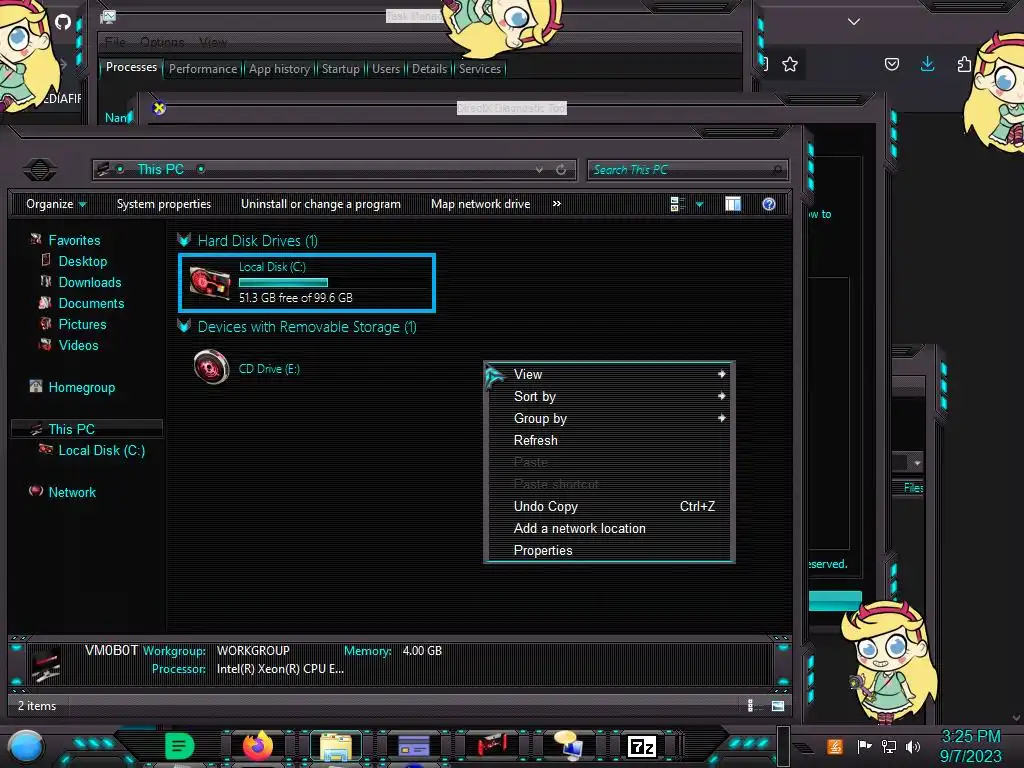Open the Sort by submenu
The width and height of the screenshot is (1024, 768).
click(x=609, y=396)
